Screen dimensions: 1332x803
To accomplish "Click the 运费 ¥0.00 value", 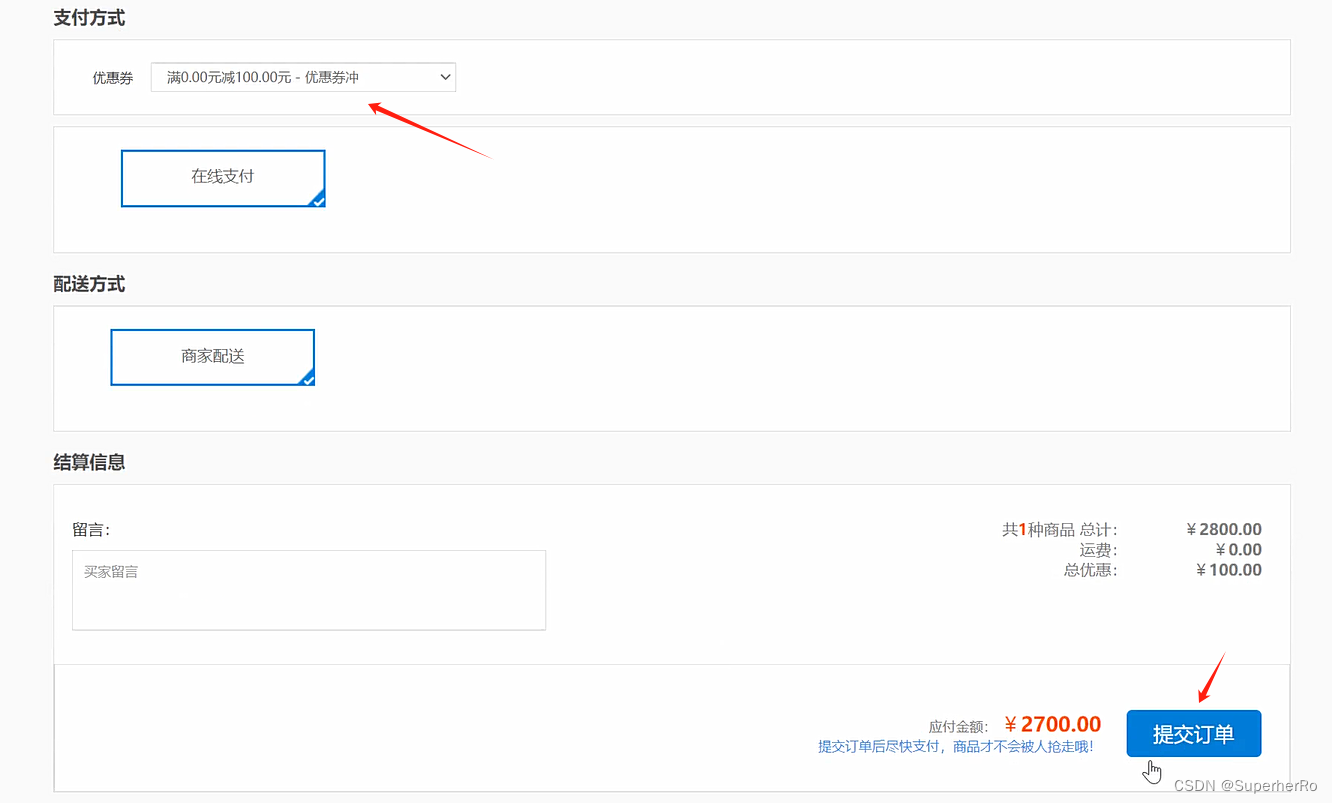I will [1239, 549].
